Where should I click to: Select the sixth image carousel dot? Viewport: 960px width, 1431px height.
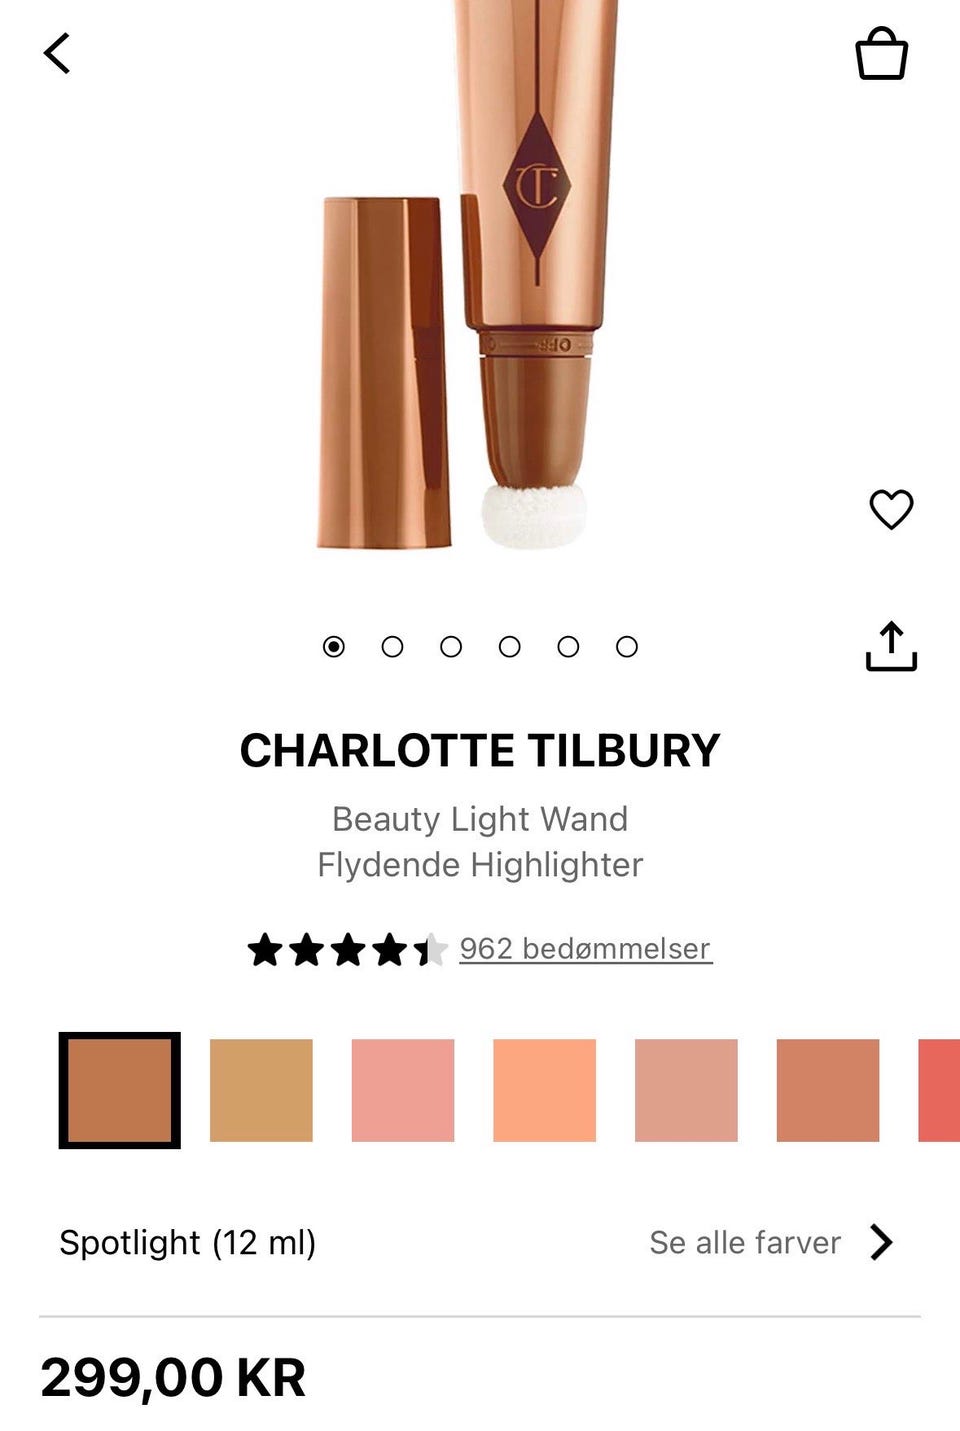click(627, 647)
